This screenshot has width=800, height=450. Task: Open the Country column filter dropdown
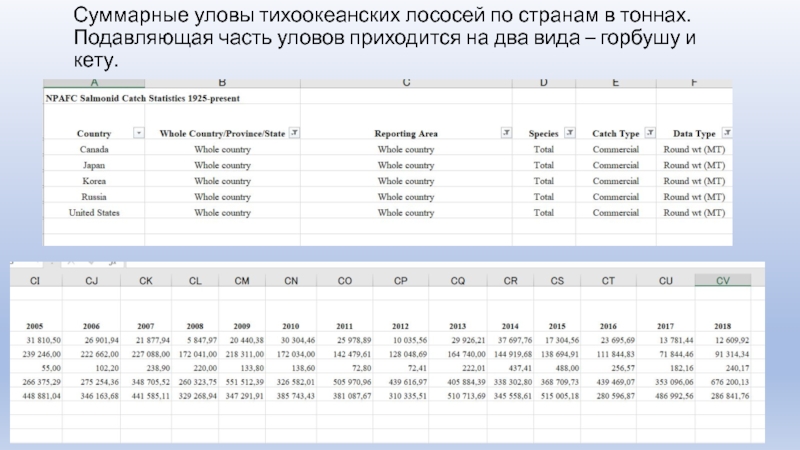click(x=139, y=133)
